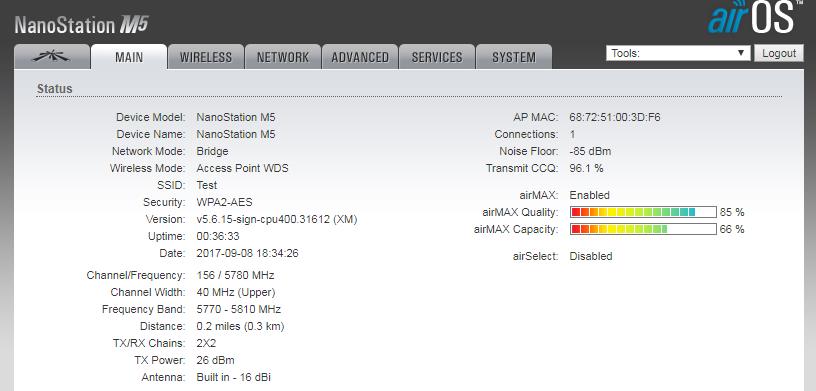Click the Status section heading
This screenshot has height=391, width=816.
click(x=55, y=89)
